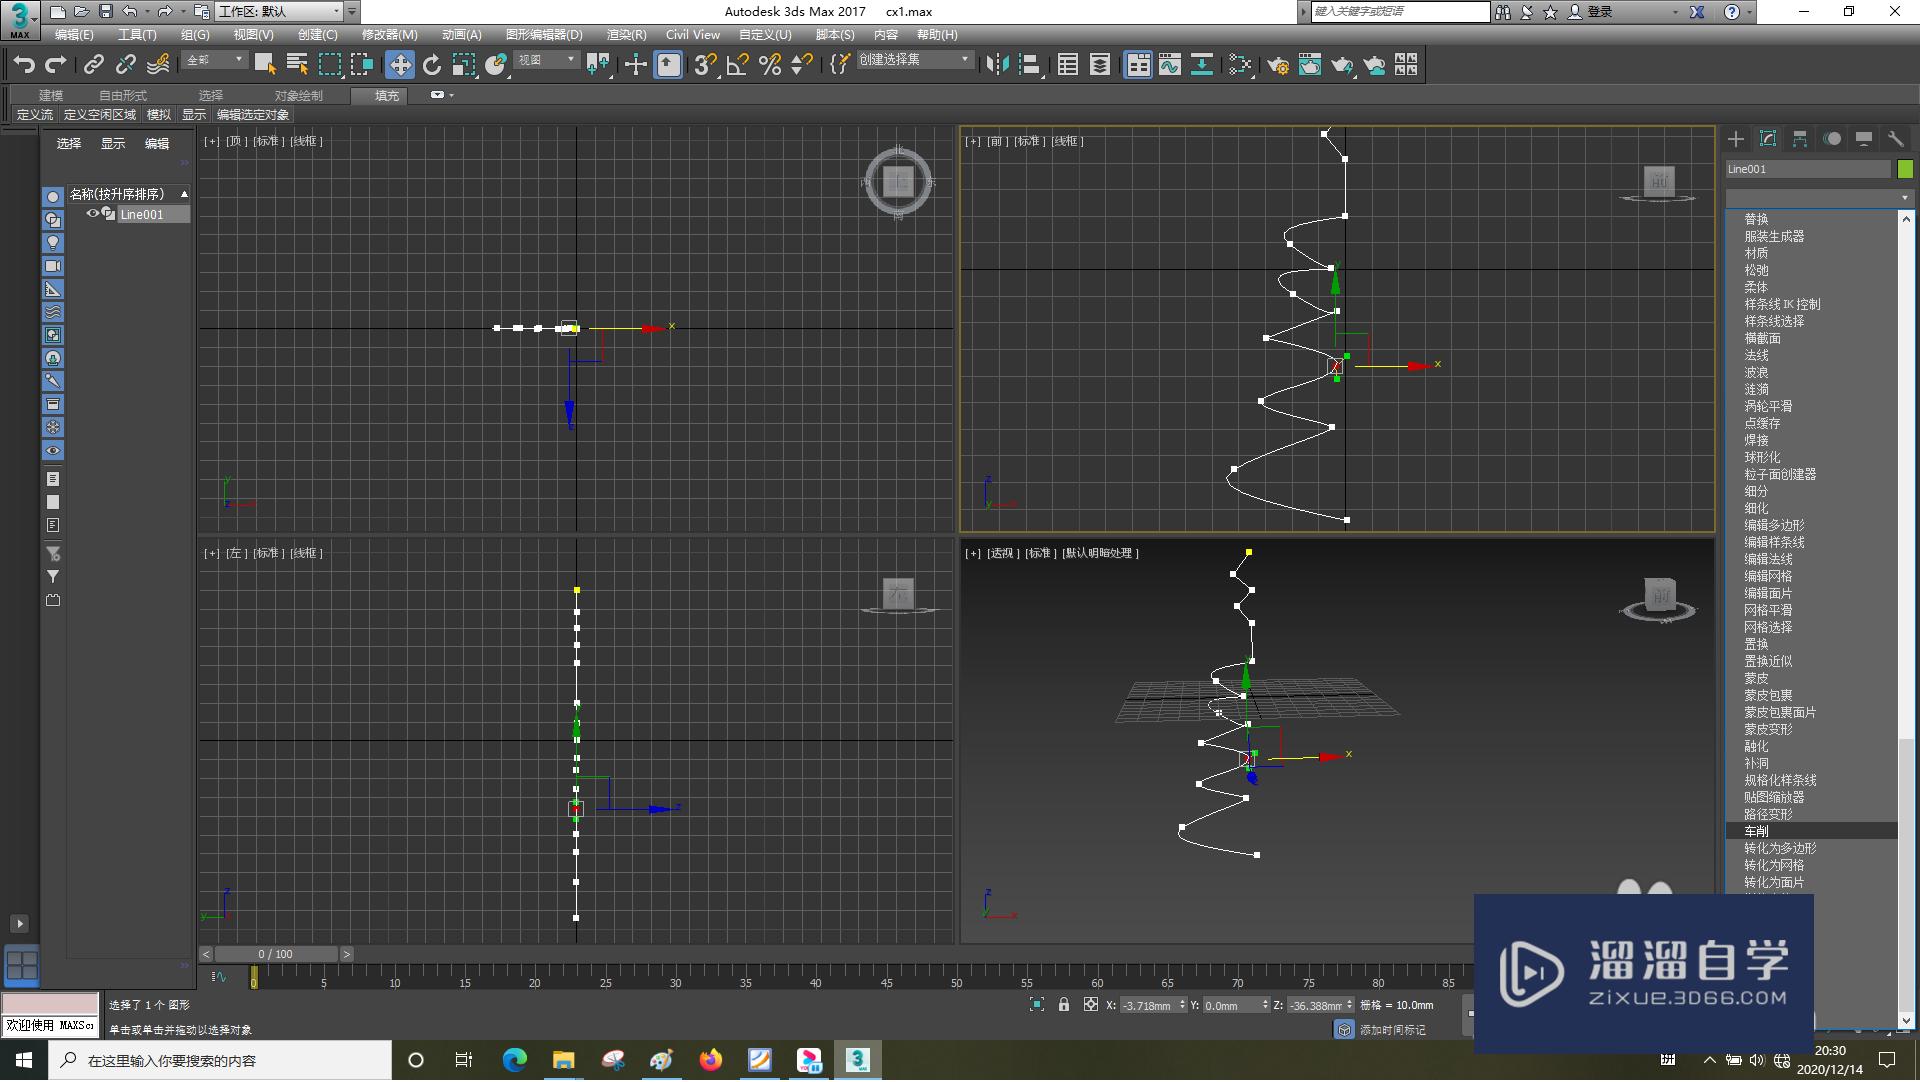Click the Line001 object name field
This screenshot has width=1920, height=1082.
(x=1808, y=169)
